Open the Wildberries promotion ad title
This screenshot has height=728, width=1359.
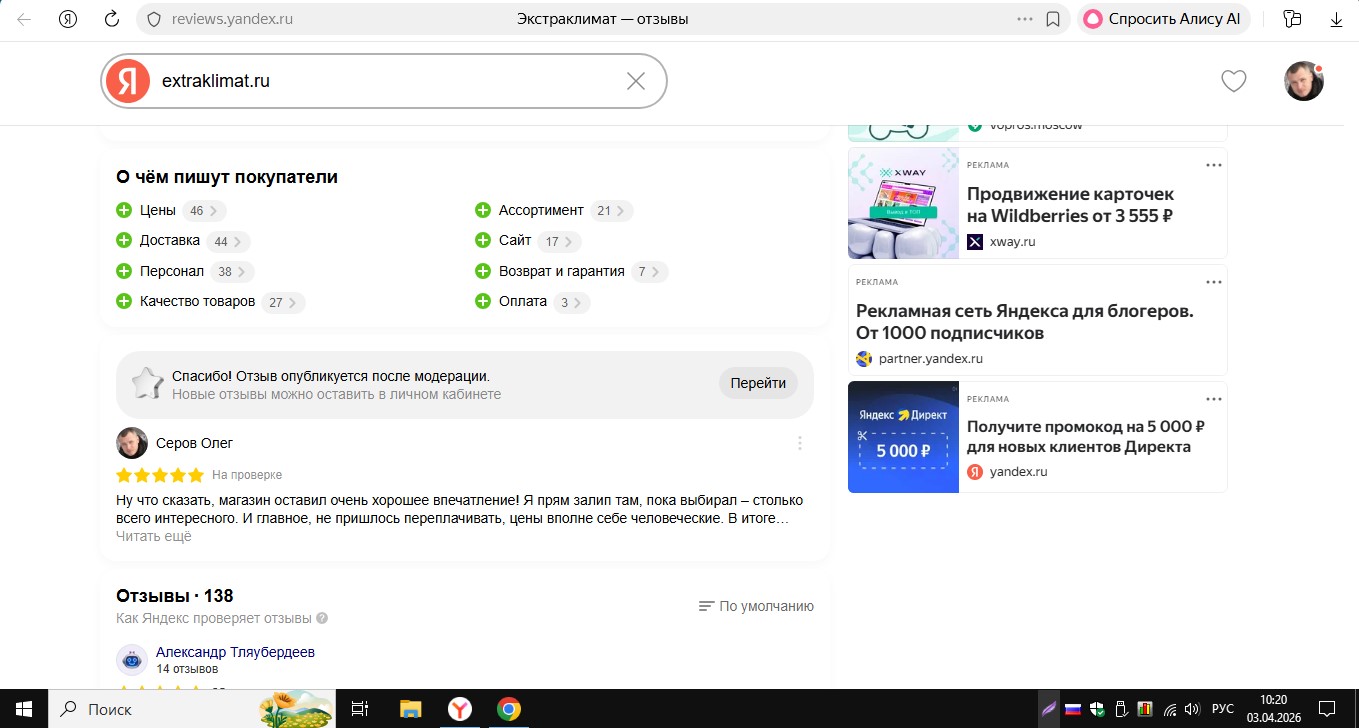click(1071, 204)
